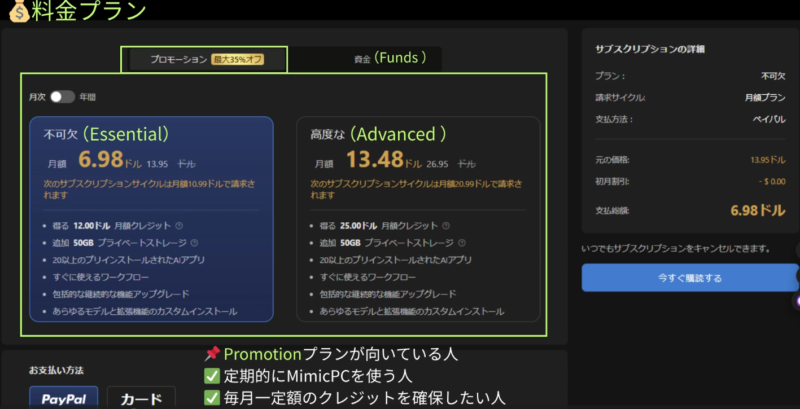Click the 今すぐ購読する subscribe button

(x=690, y=278)
